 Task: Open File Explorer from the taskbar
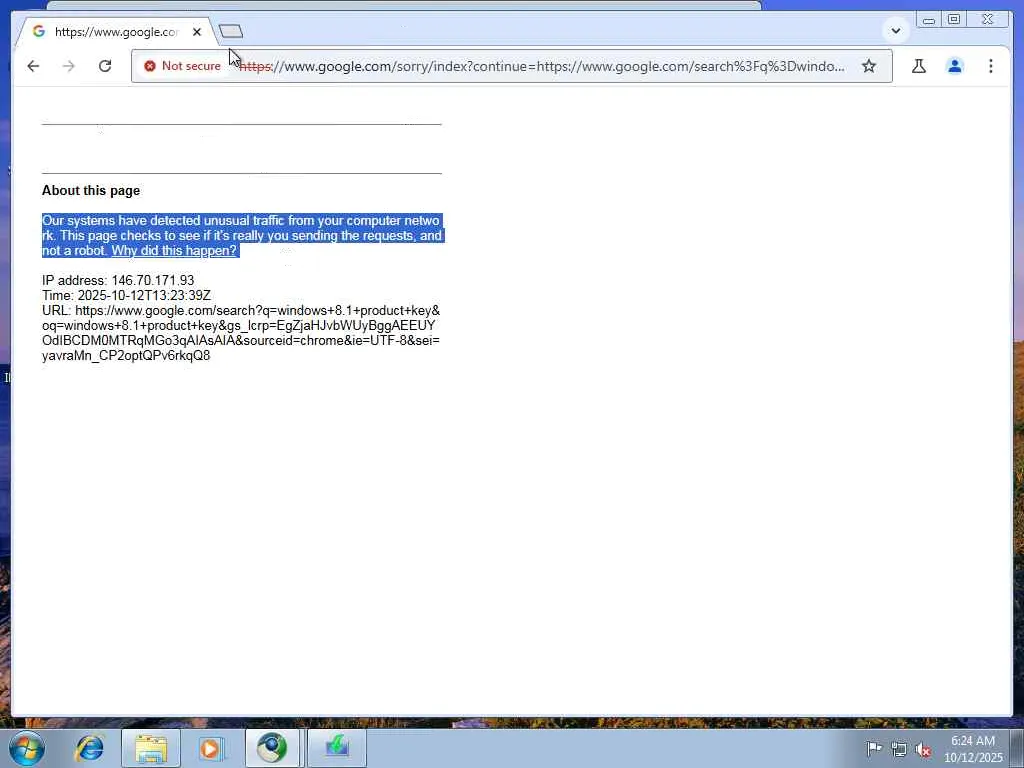point(151,748)
